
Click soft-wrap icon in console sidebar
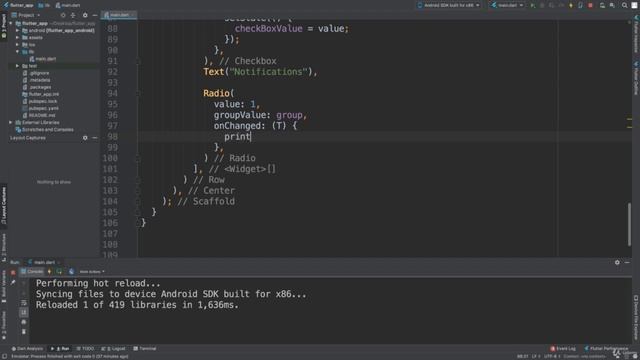click(24, 302)
